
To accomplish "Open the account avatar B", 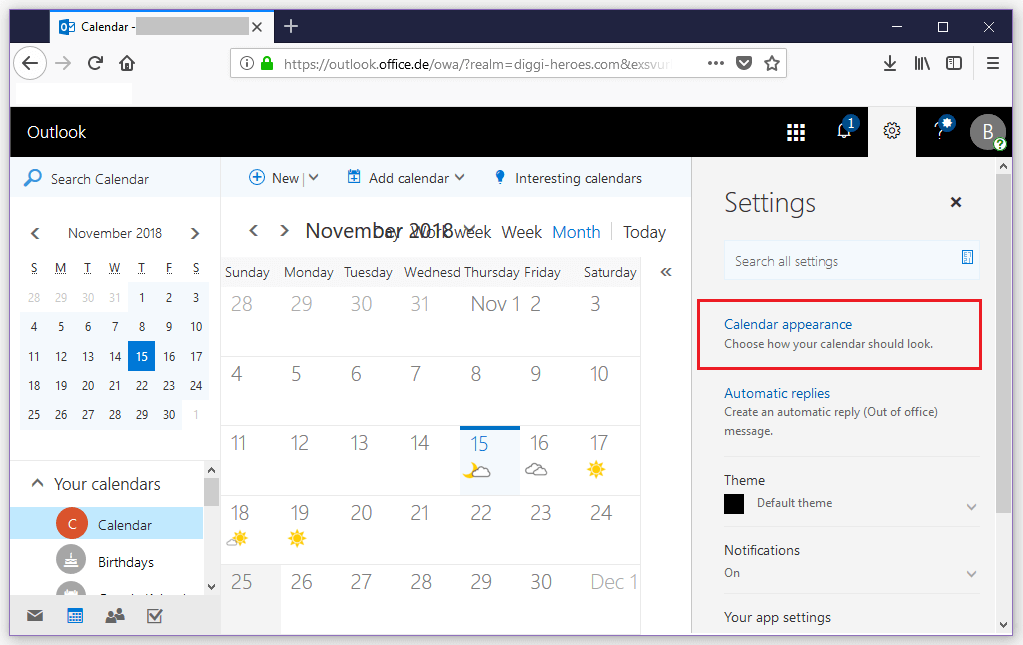I will (x=988, y=132).
